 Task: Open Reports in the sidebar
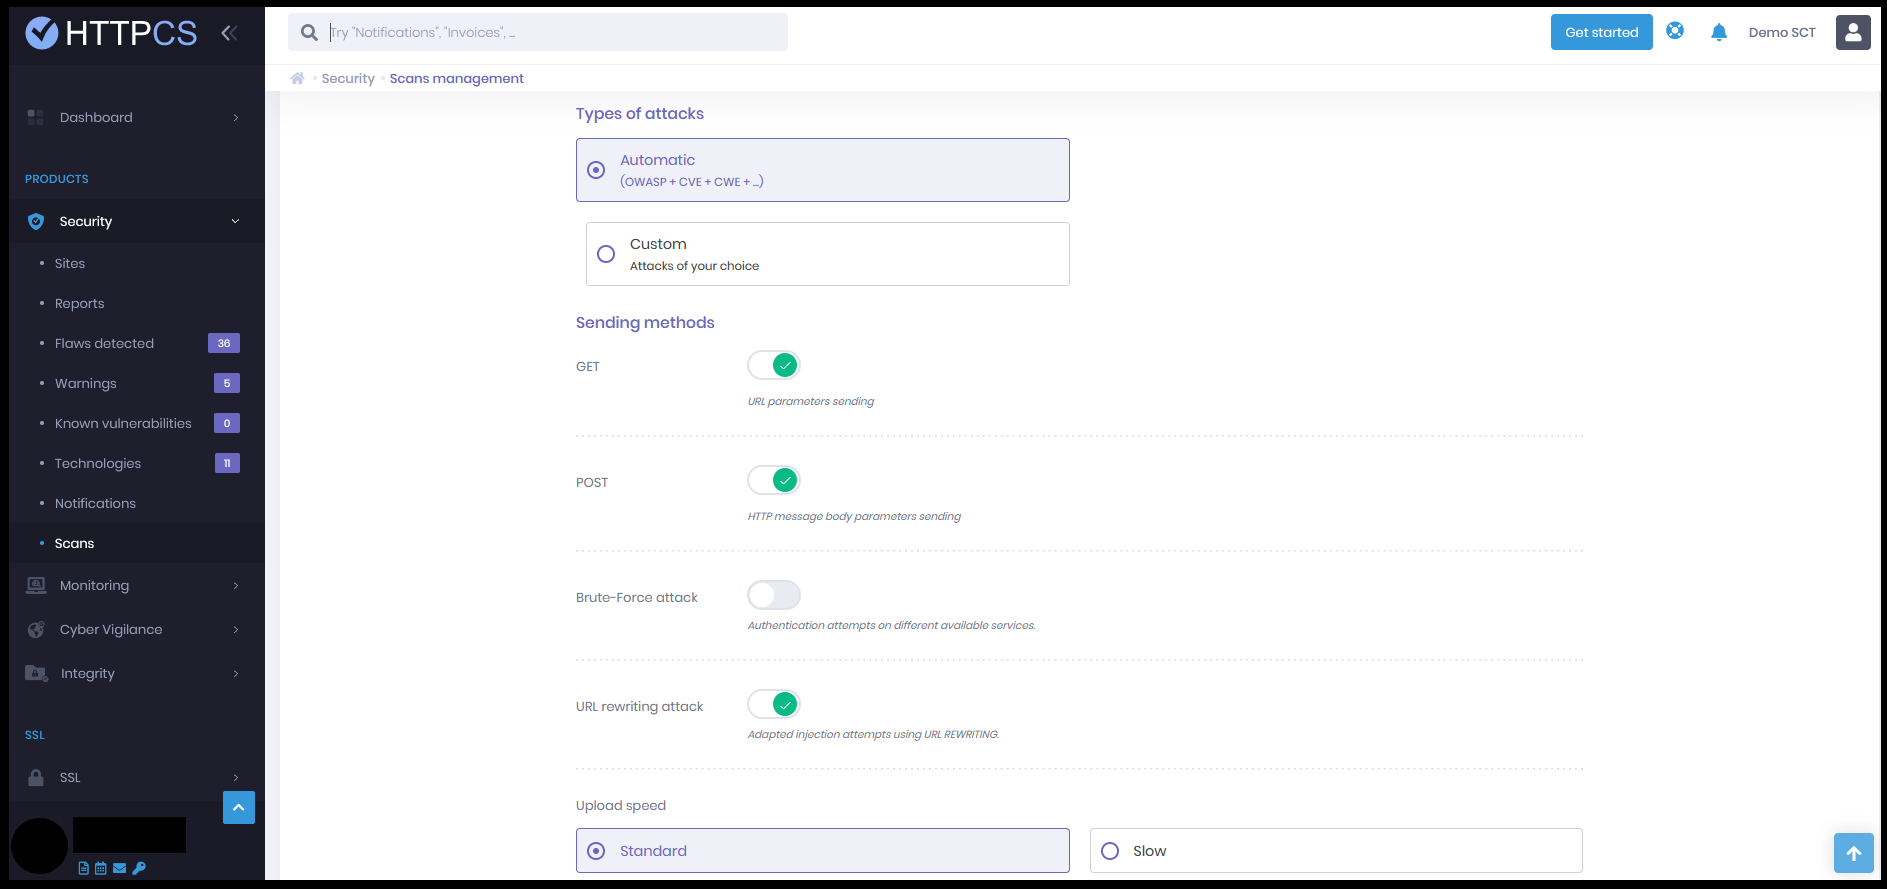pyautogui.click(x=79, y=303)
